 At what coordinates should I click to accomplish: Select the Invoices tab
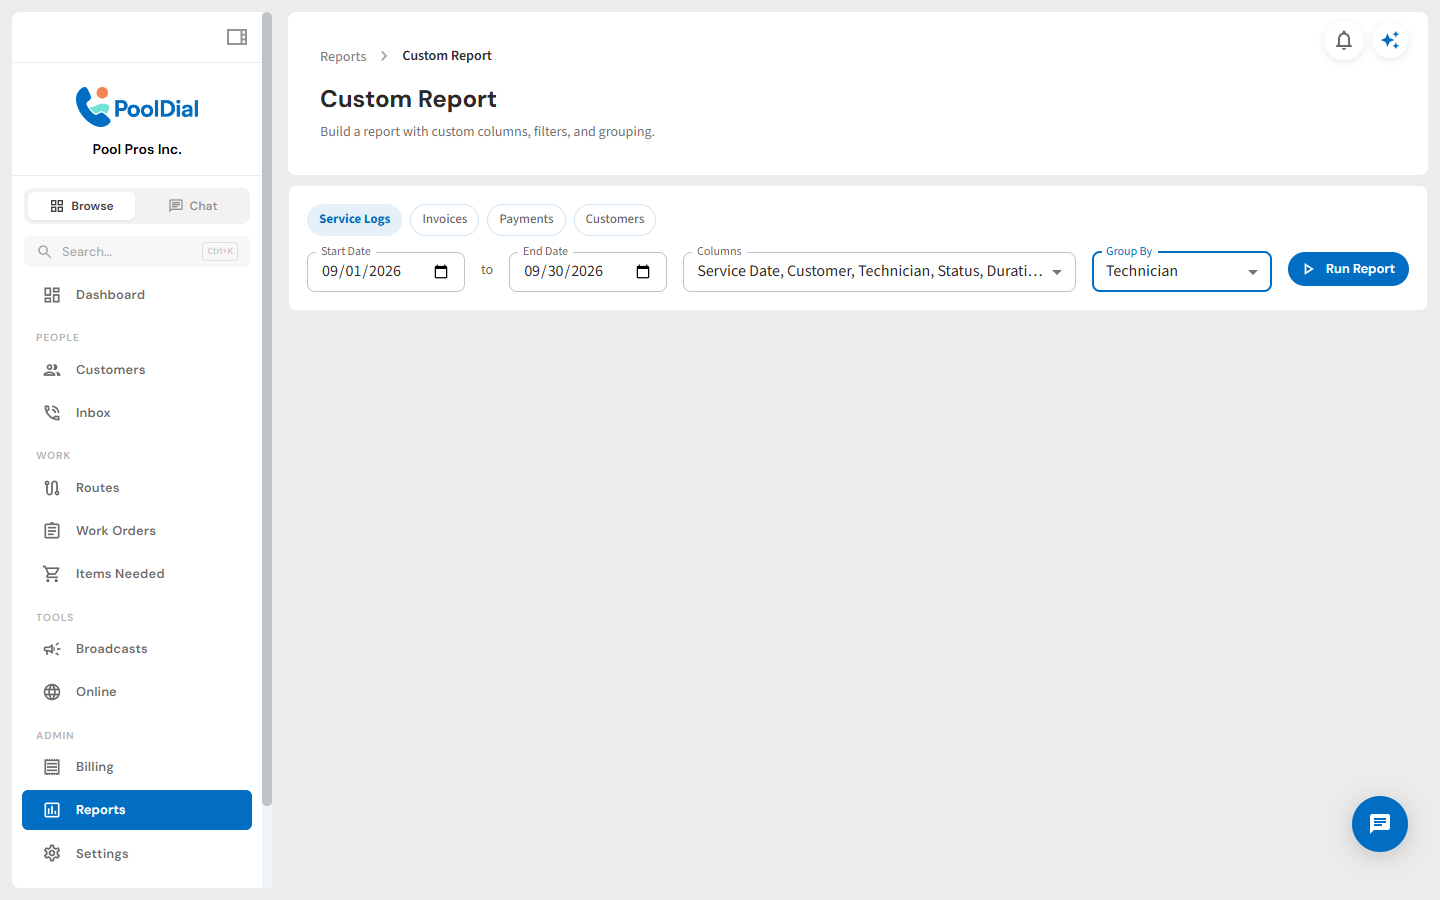pos(445,220)
